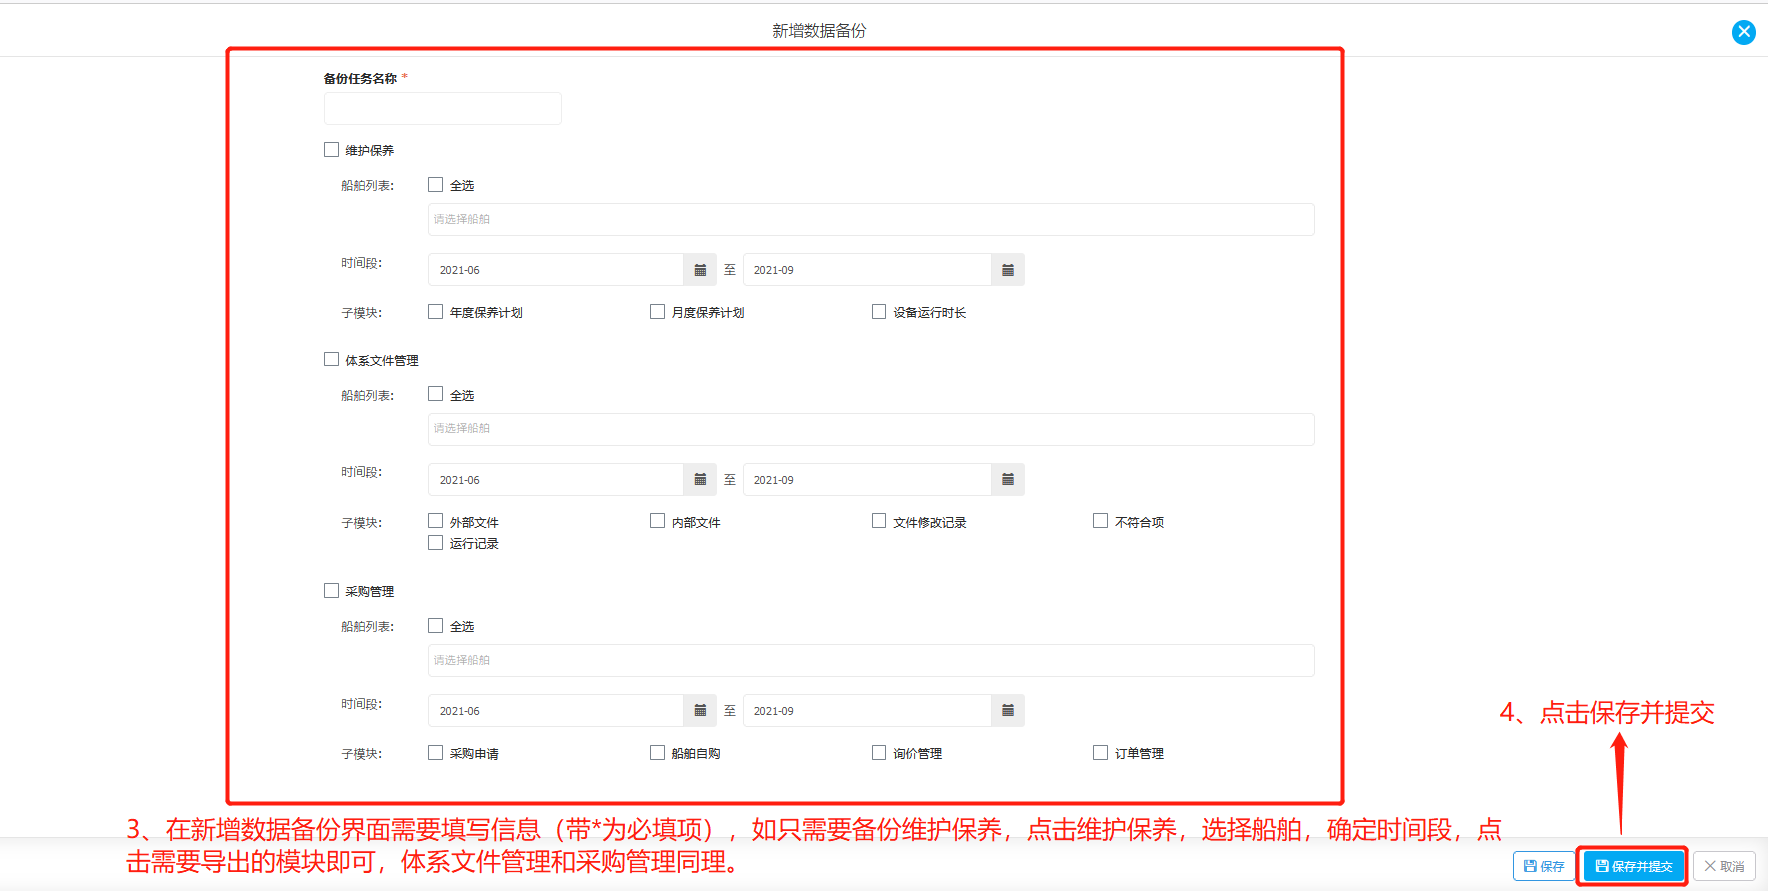Click the 体系文件管理 start date field

coord(556,480)
